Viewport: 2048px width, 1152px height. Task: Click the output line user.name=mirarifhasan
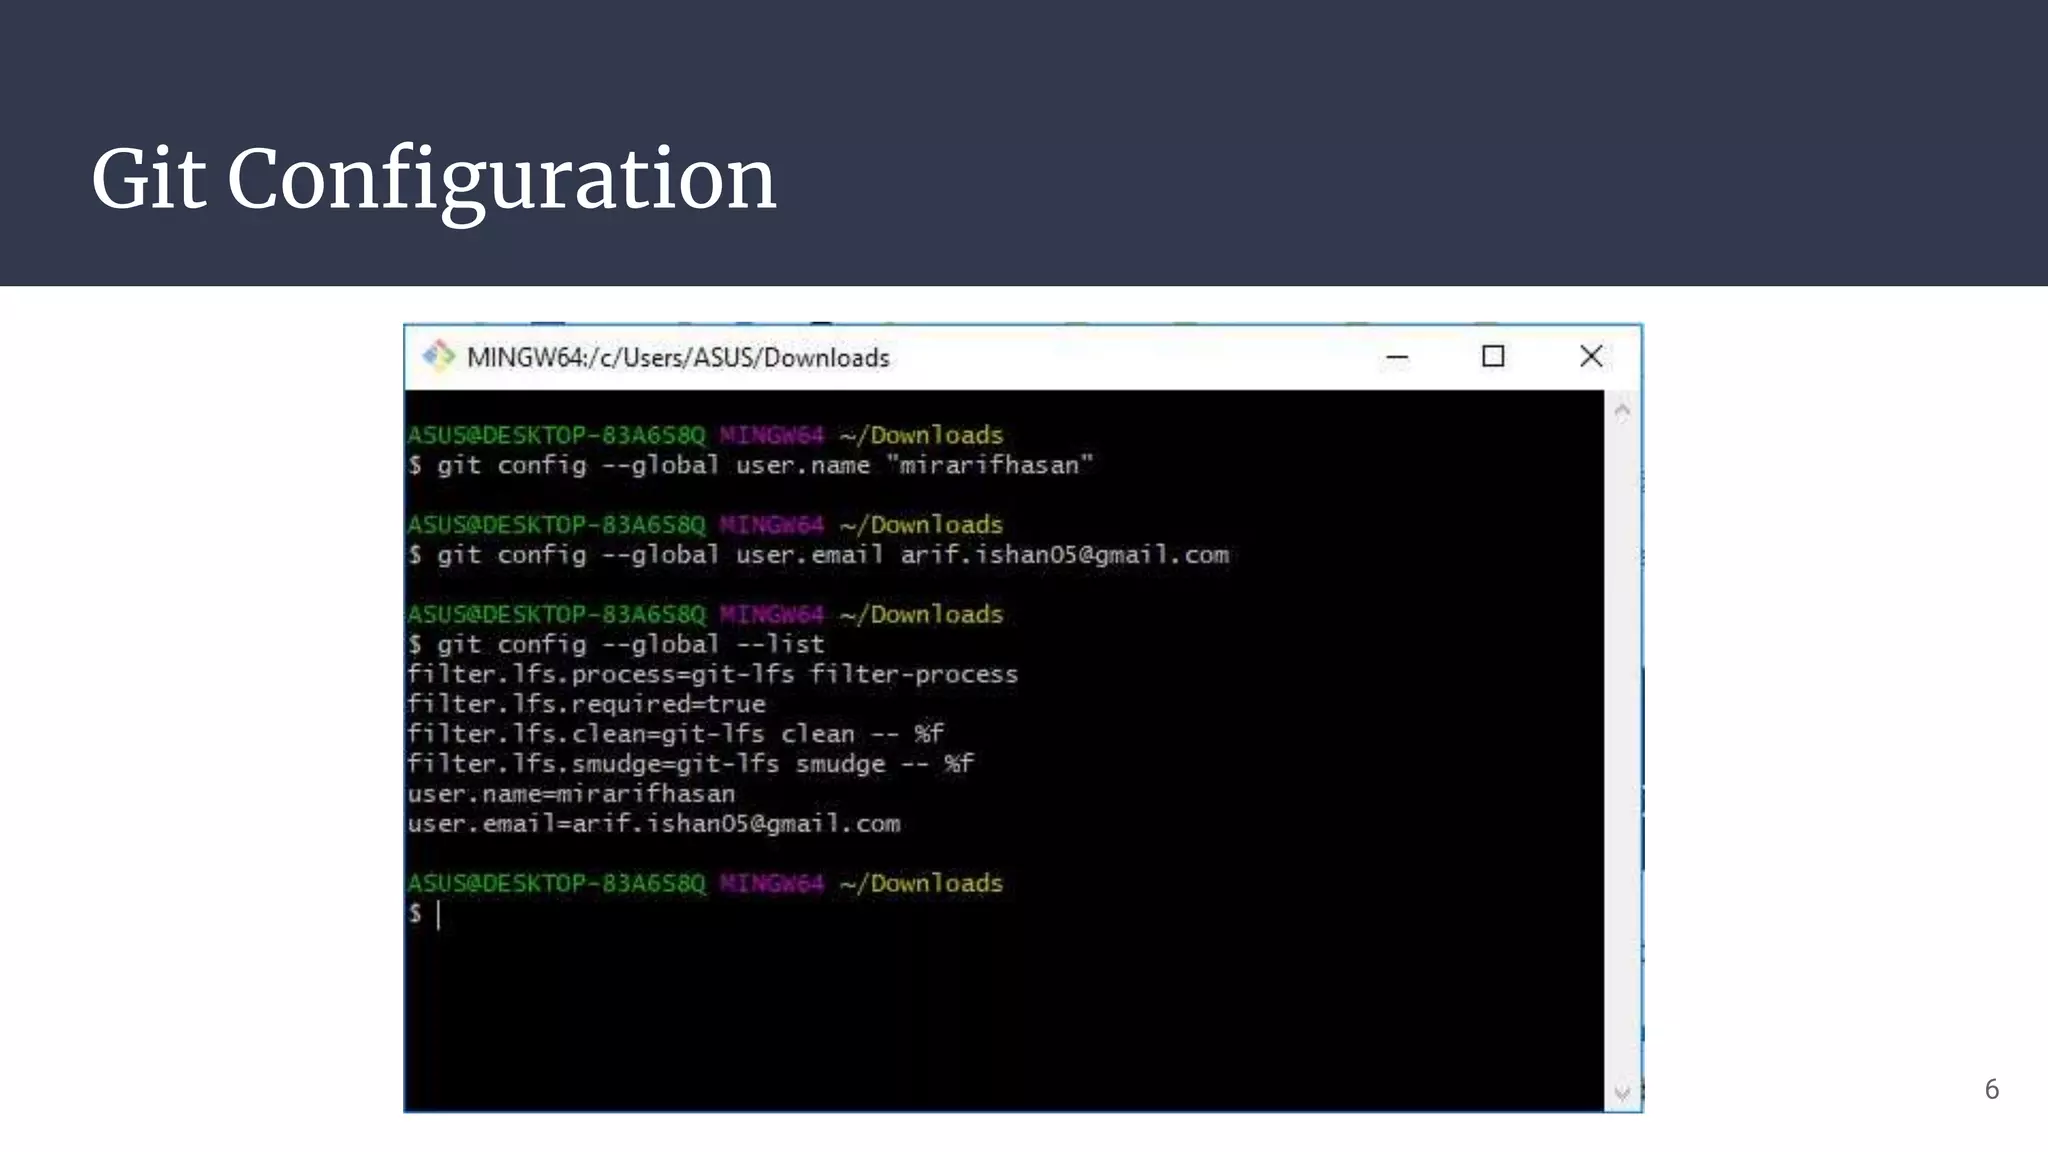coord(571,794)
